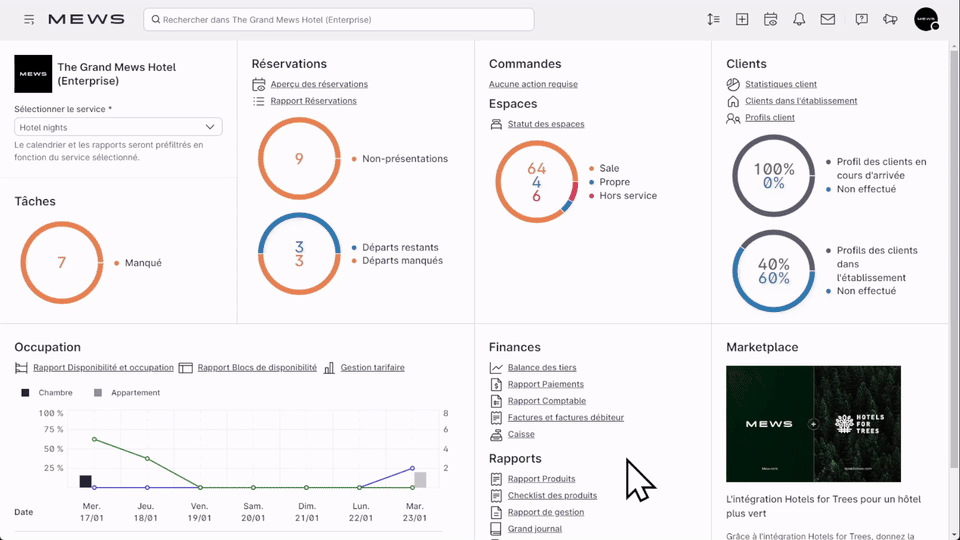Click the Espaces donut with 64 Sale
Viewport: 960px width, 540px height.
coord(536,182)
